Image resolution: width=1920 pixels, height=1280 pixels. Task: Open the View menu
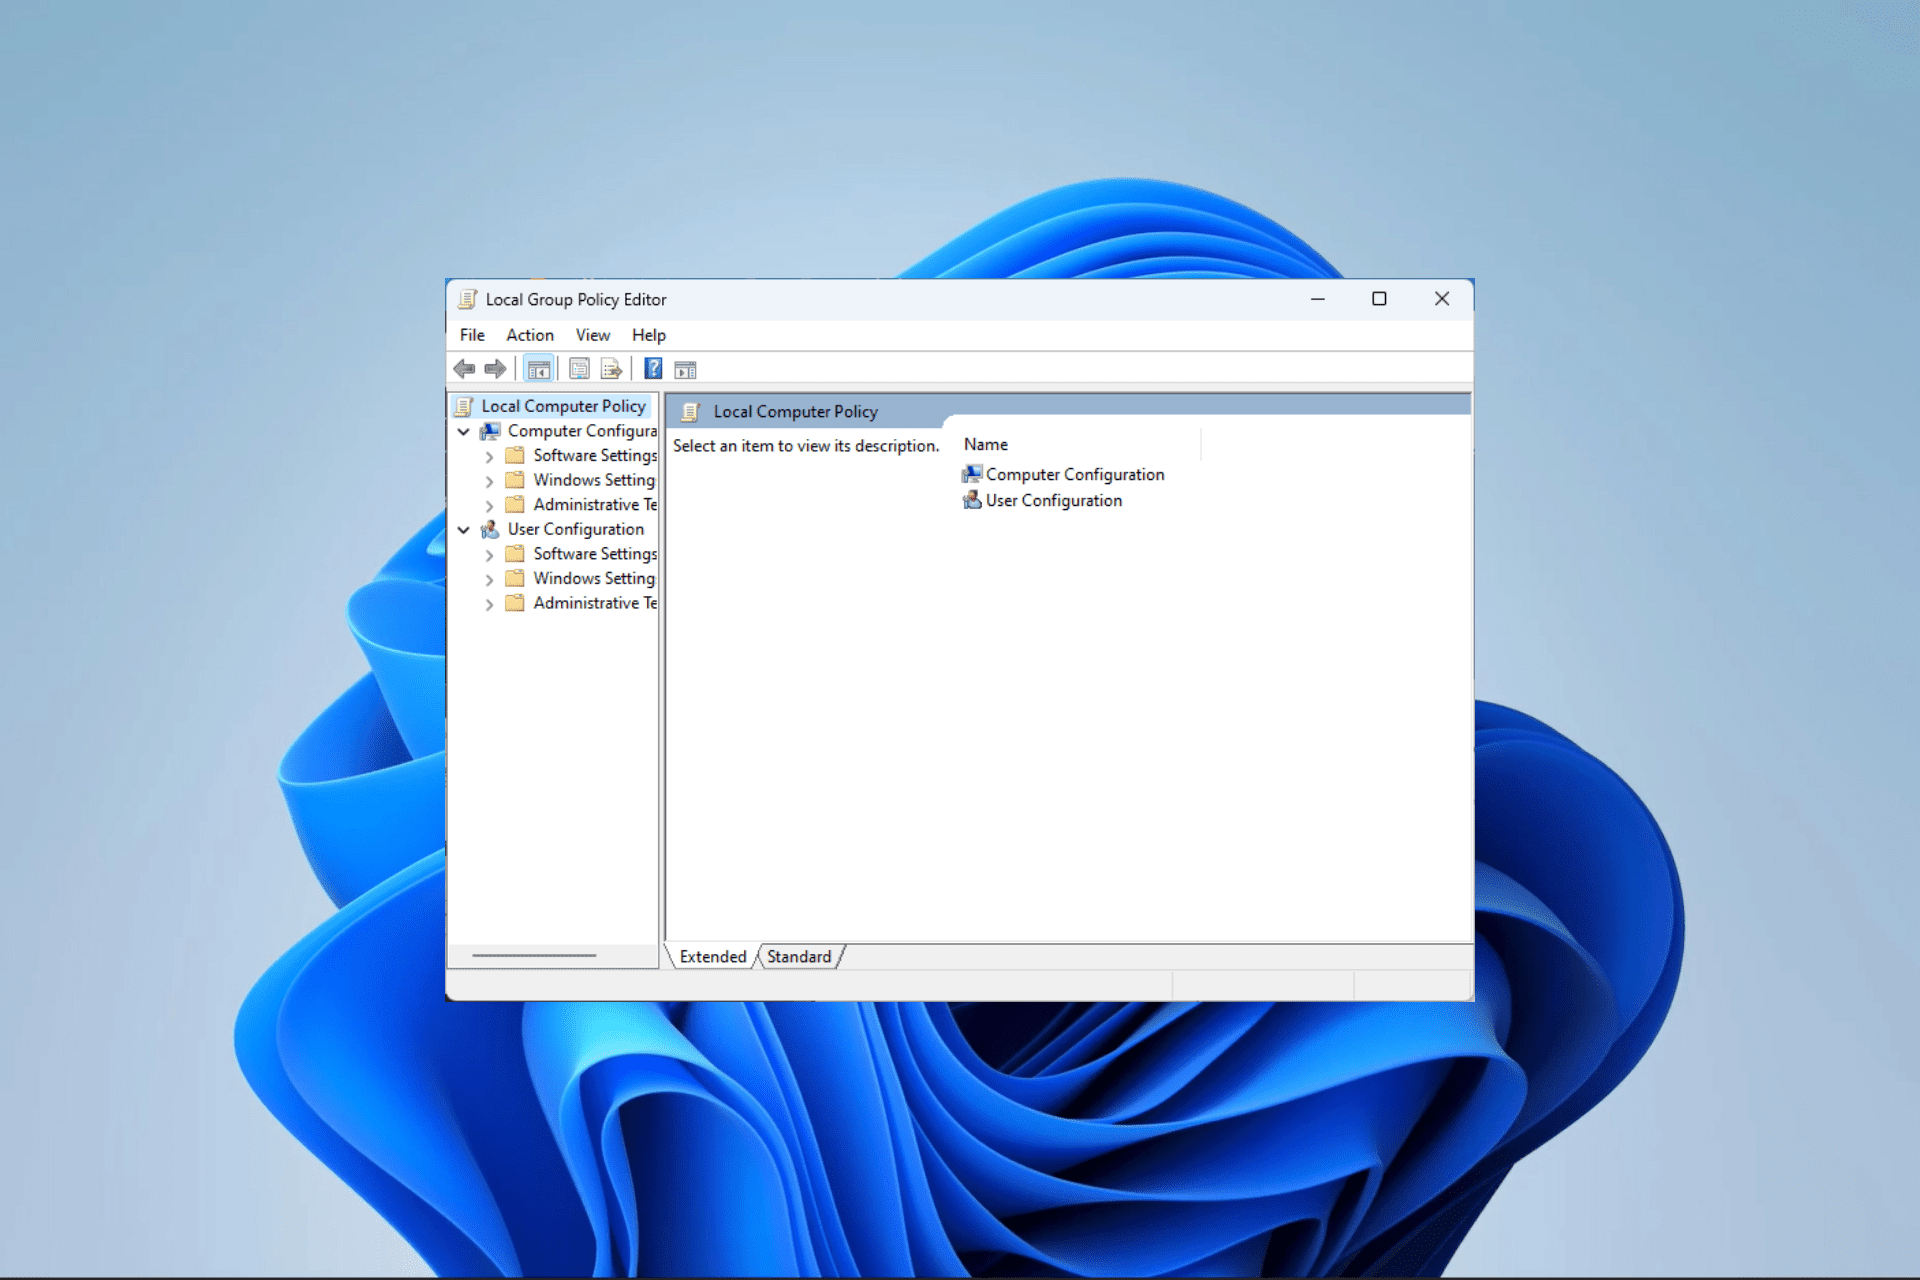point(590,334)
